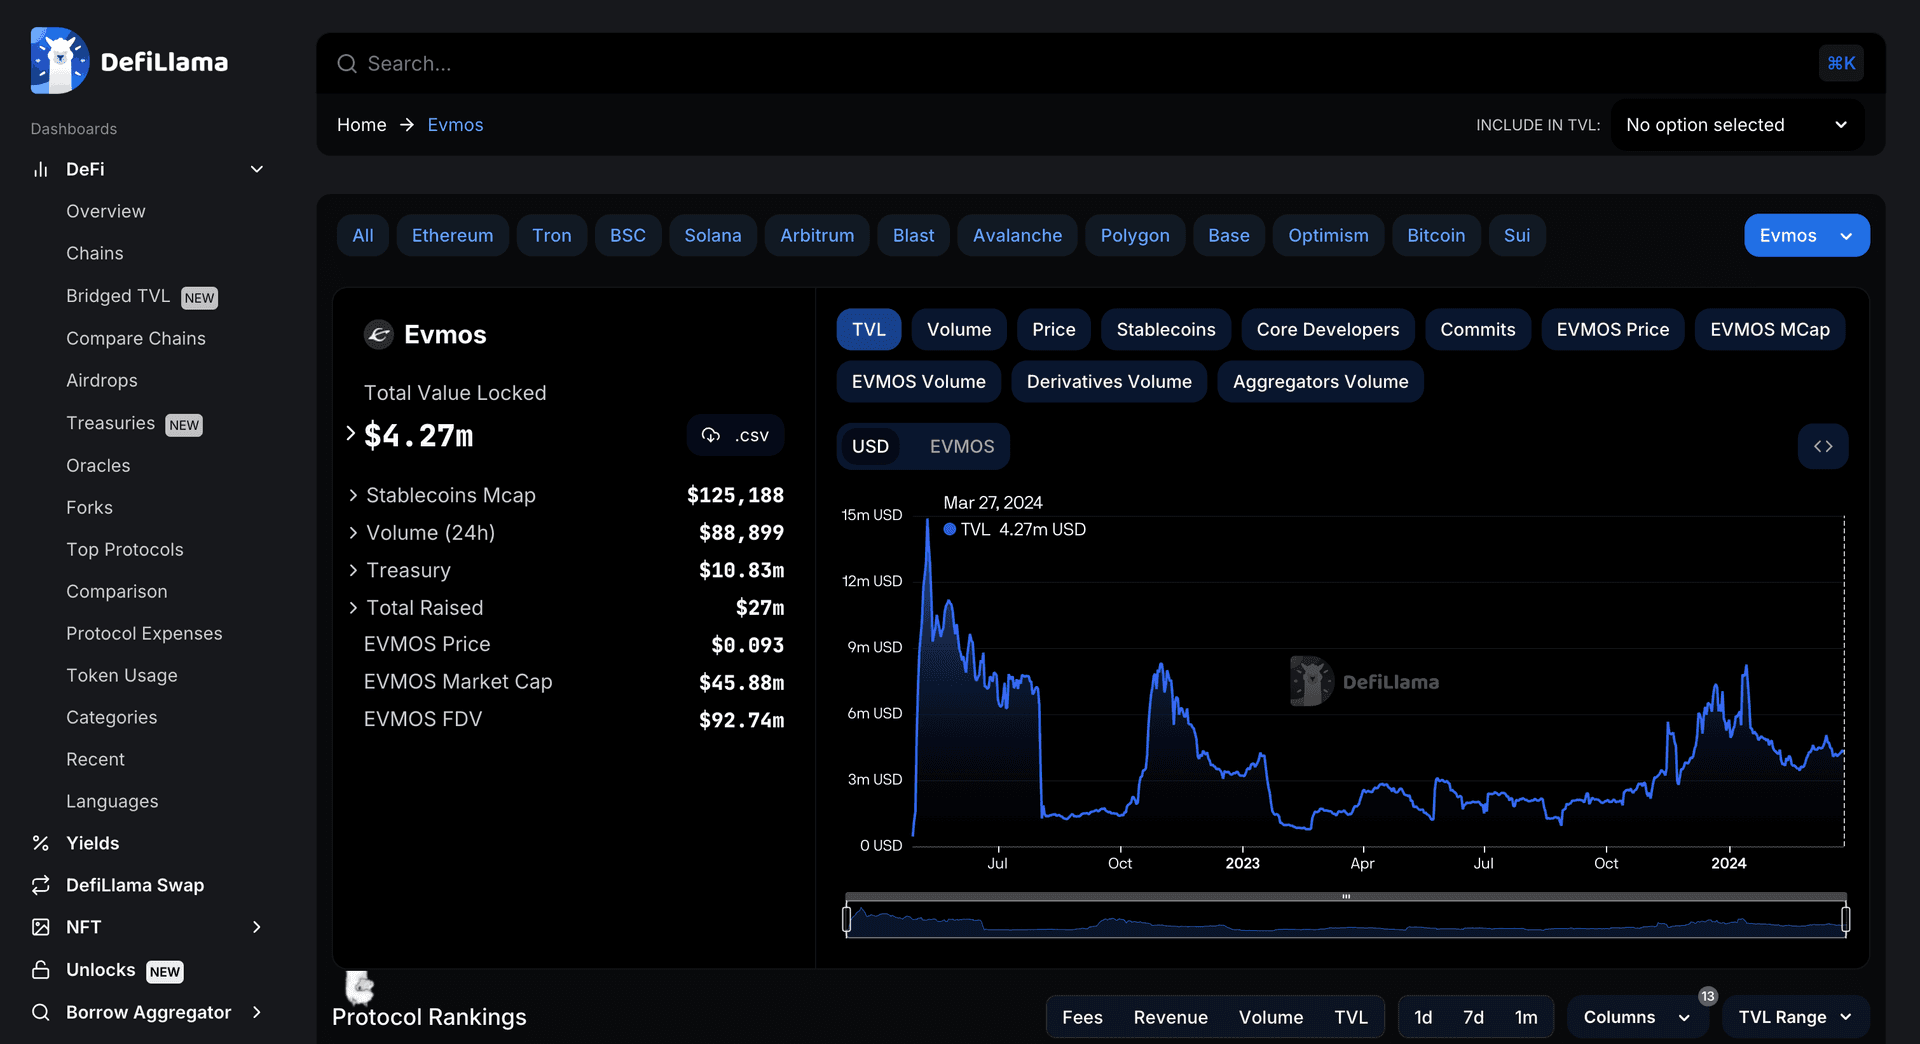Click the left chart range slider handle

[847, 919]
